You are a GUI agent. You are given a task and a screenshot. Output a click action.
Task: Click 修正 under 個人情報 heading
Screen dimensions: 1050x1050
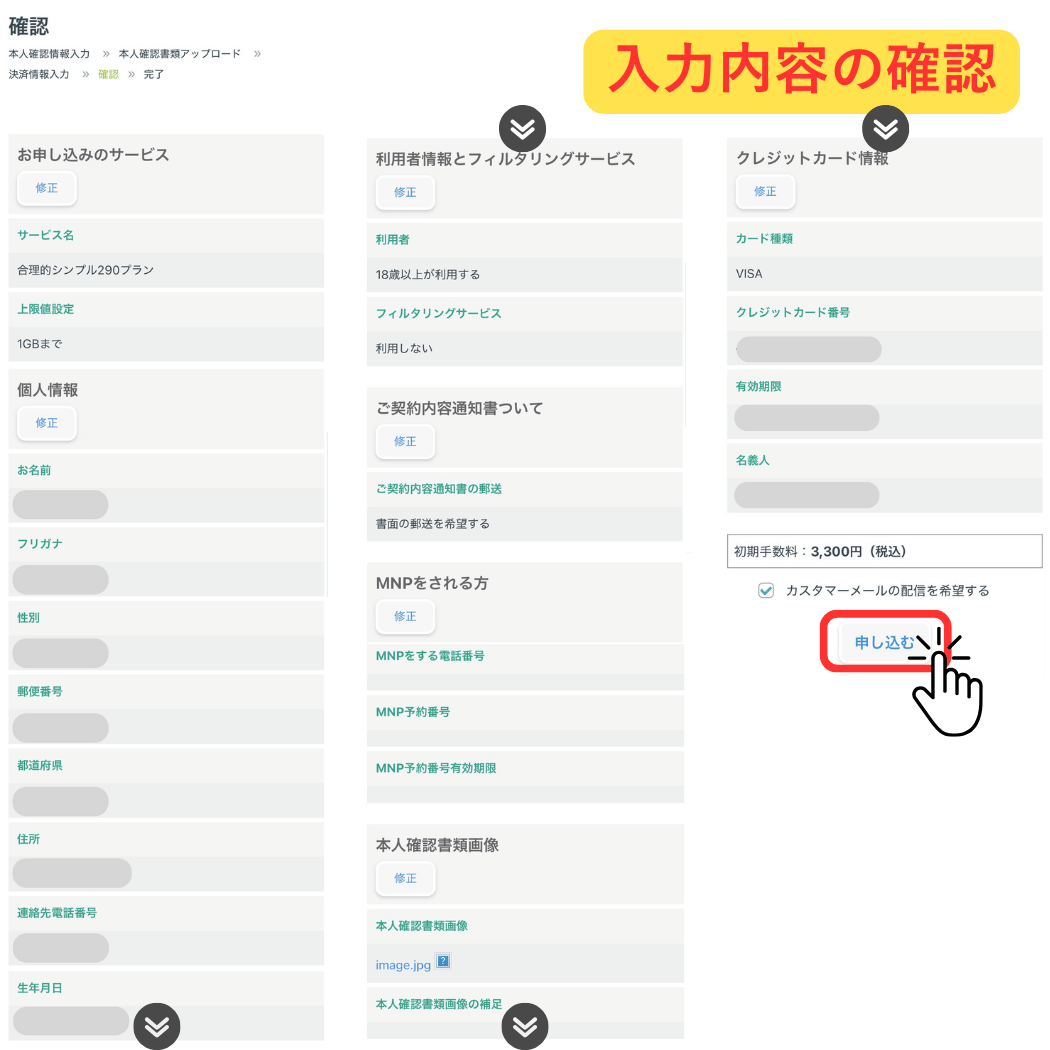click(x=46, y=423)
